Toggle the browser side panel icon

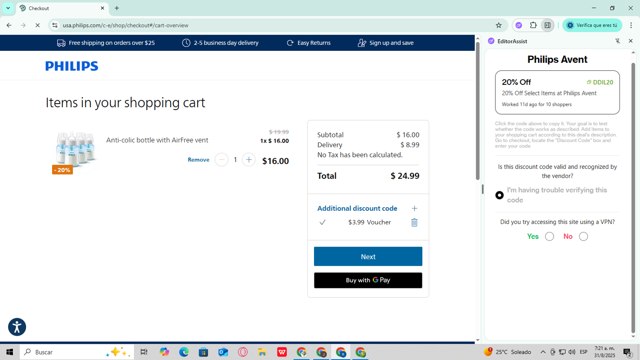[x=547, y=25]
